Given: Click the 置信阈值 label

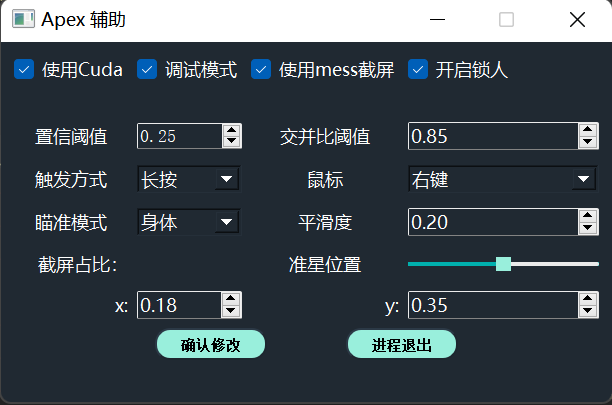Looking at the screenshot, I should pos(71,137).
